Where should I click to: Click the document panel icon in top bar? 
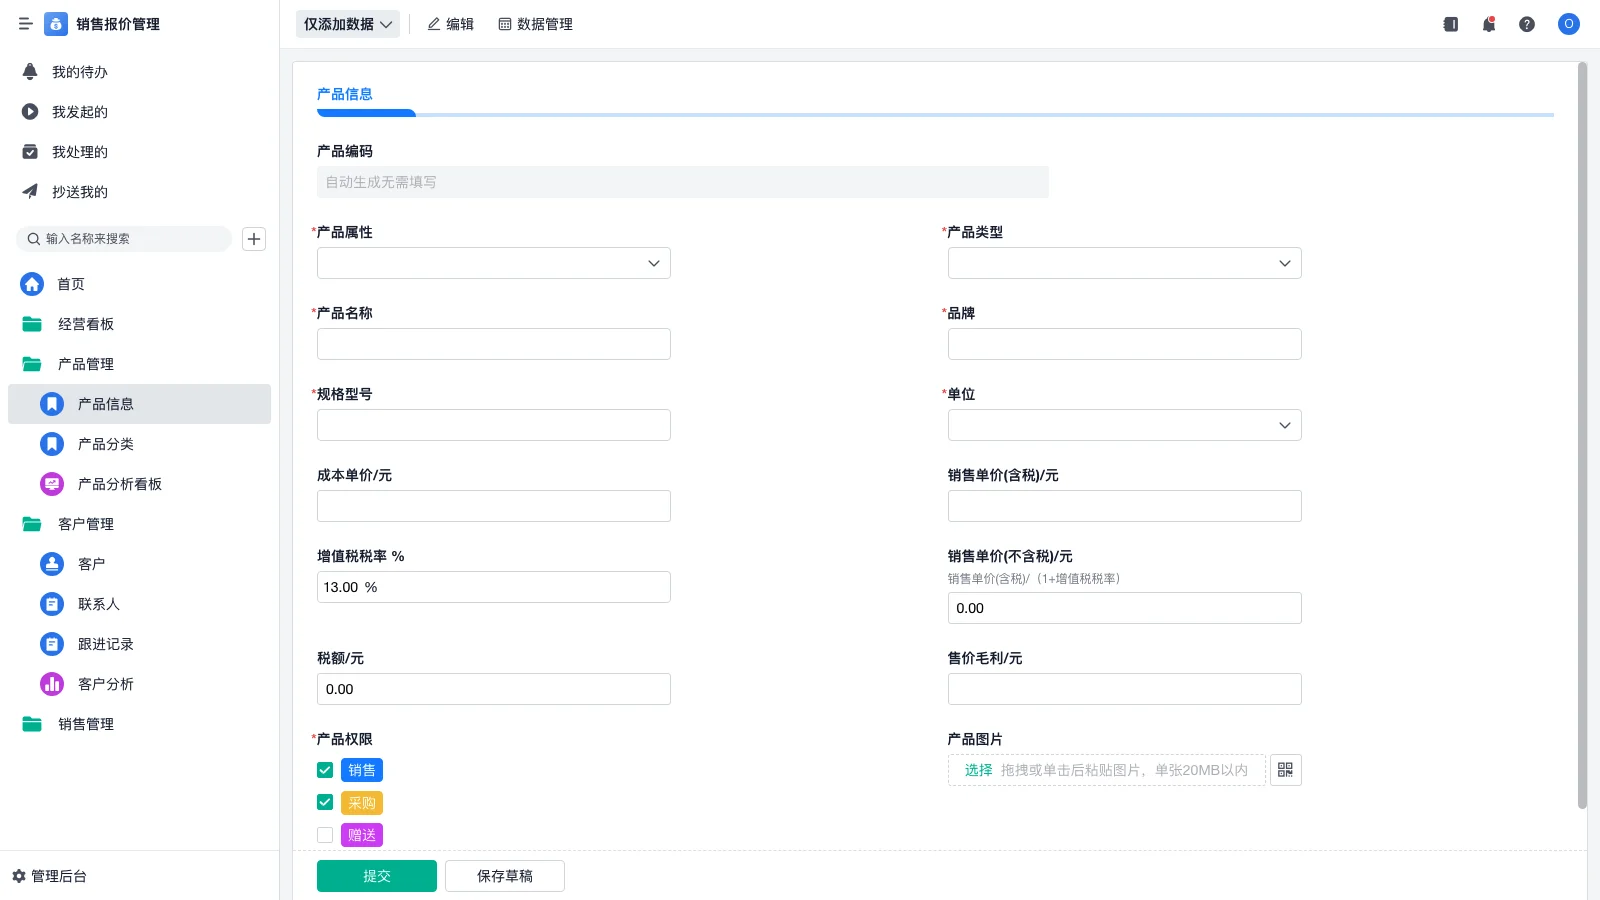1451,24
